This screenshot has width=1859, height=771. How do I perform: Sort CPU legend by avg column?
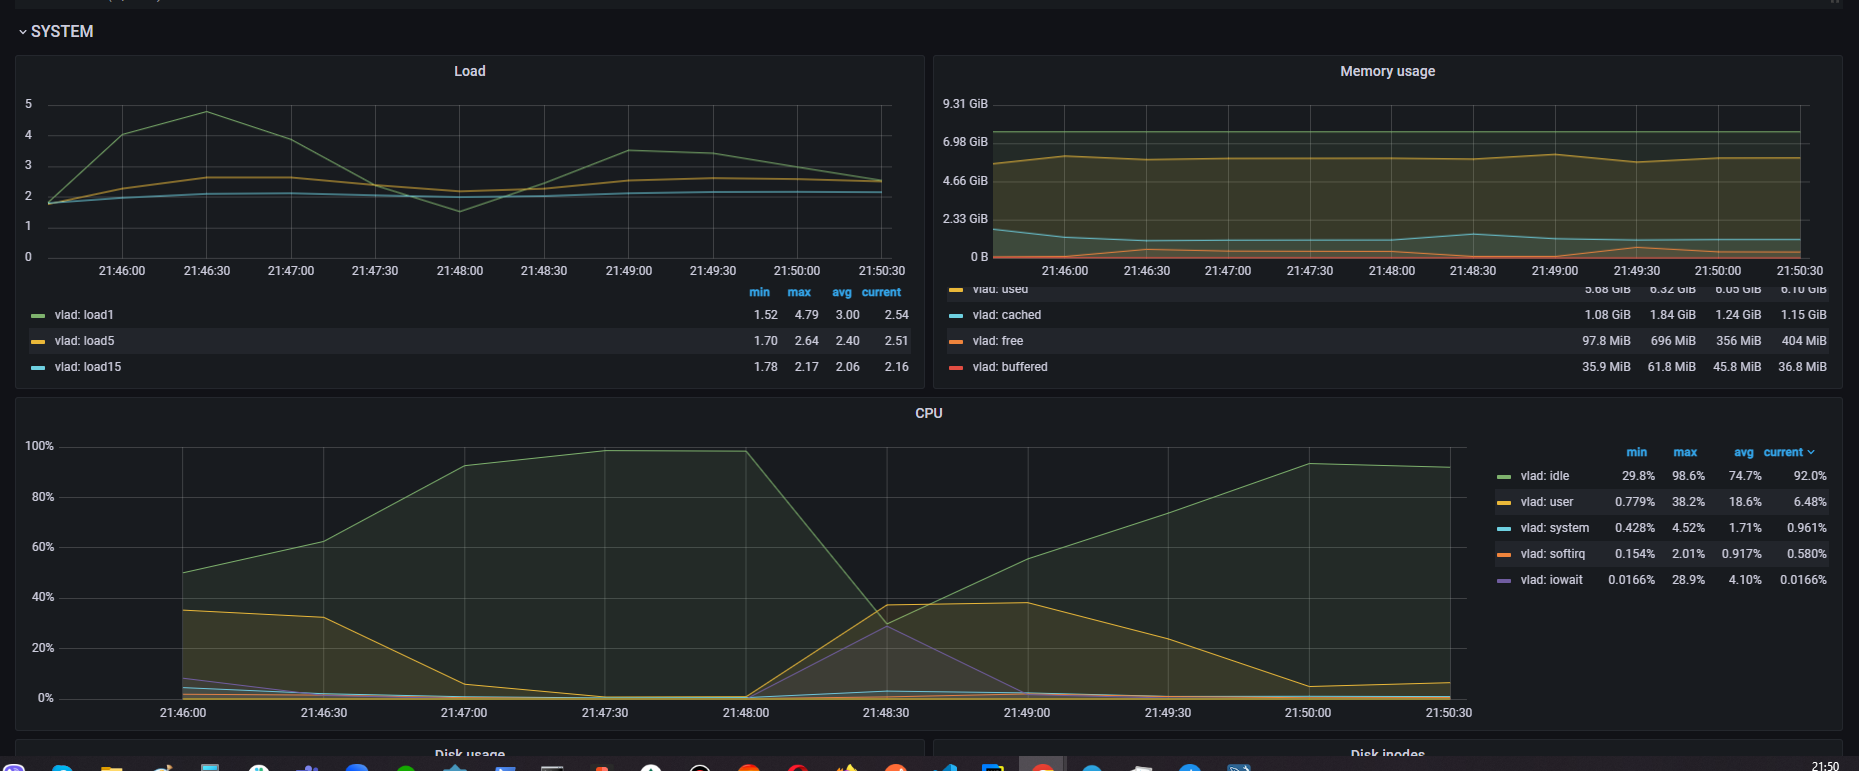tap(1743, 452)
